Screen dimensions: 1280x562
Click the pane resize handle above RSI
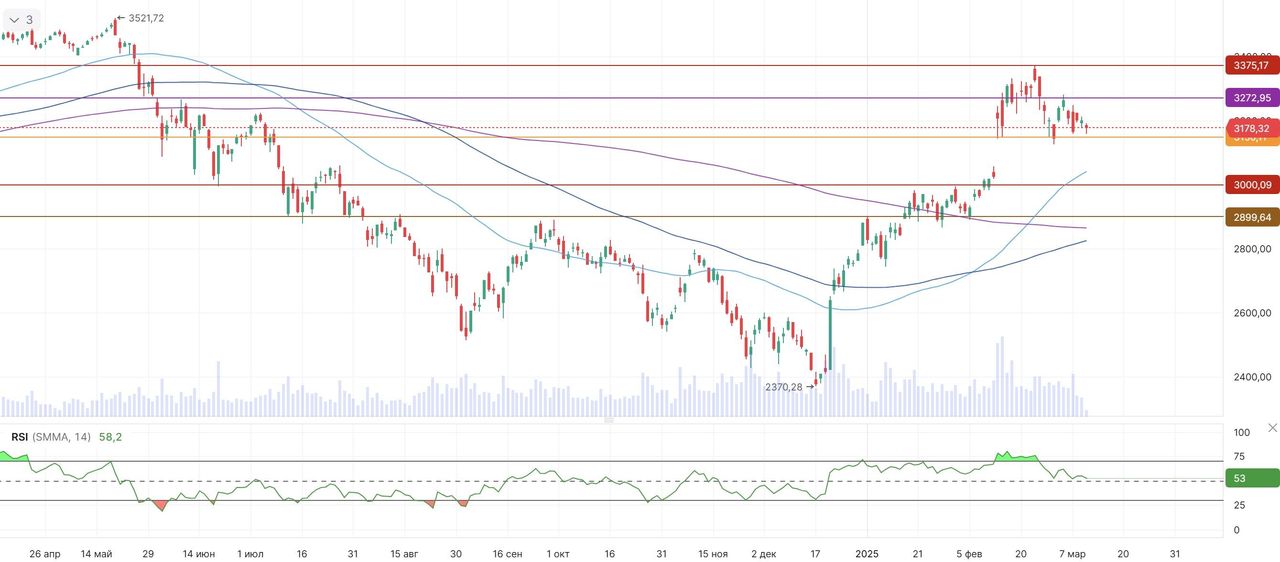coord(608,421)
